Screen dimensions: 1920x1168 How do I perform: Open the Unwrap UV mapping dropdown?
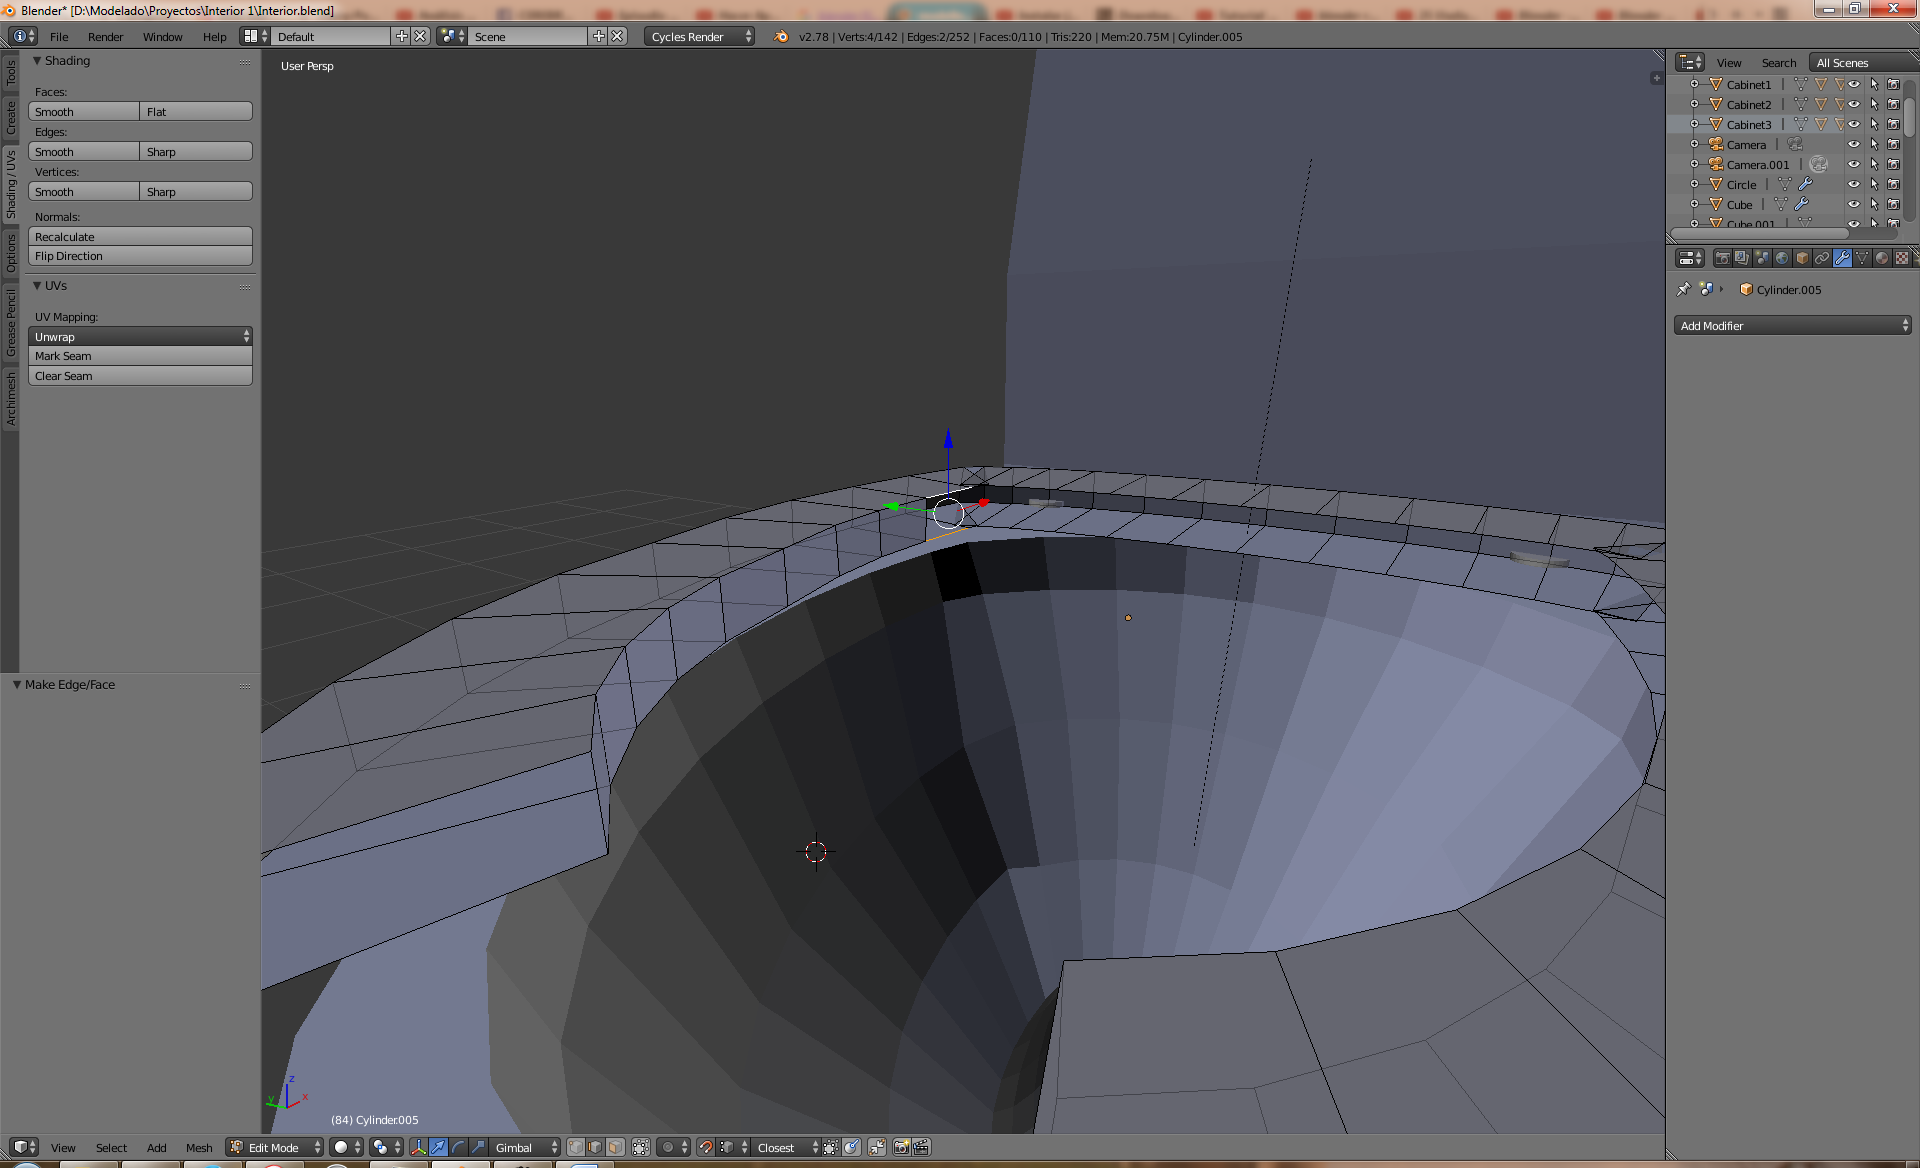click(x=140, y=336)
